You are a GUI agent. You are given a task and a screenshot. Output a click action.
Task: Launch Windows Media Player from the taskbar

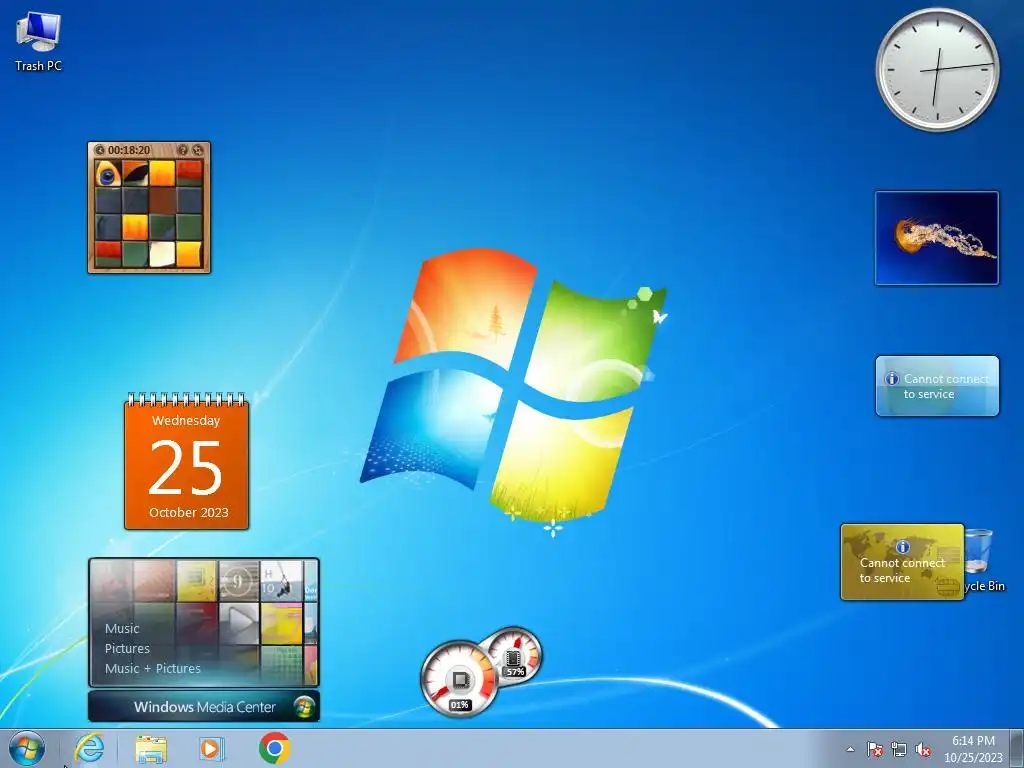pos(212,748)
